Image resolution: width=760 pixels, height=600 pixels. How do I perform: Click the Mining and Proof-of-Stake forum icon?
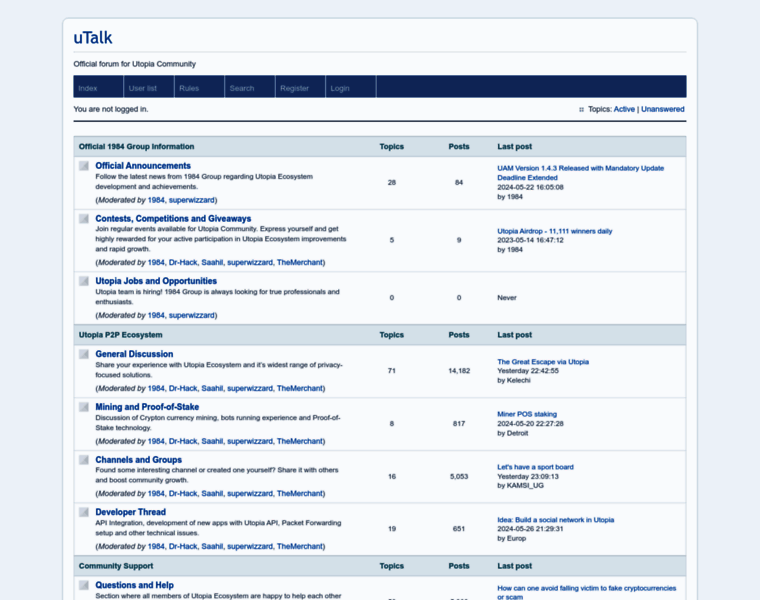(x=84, y=407)
